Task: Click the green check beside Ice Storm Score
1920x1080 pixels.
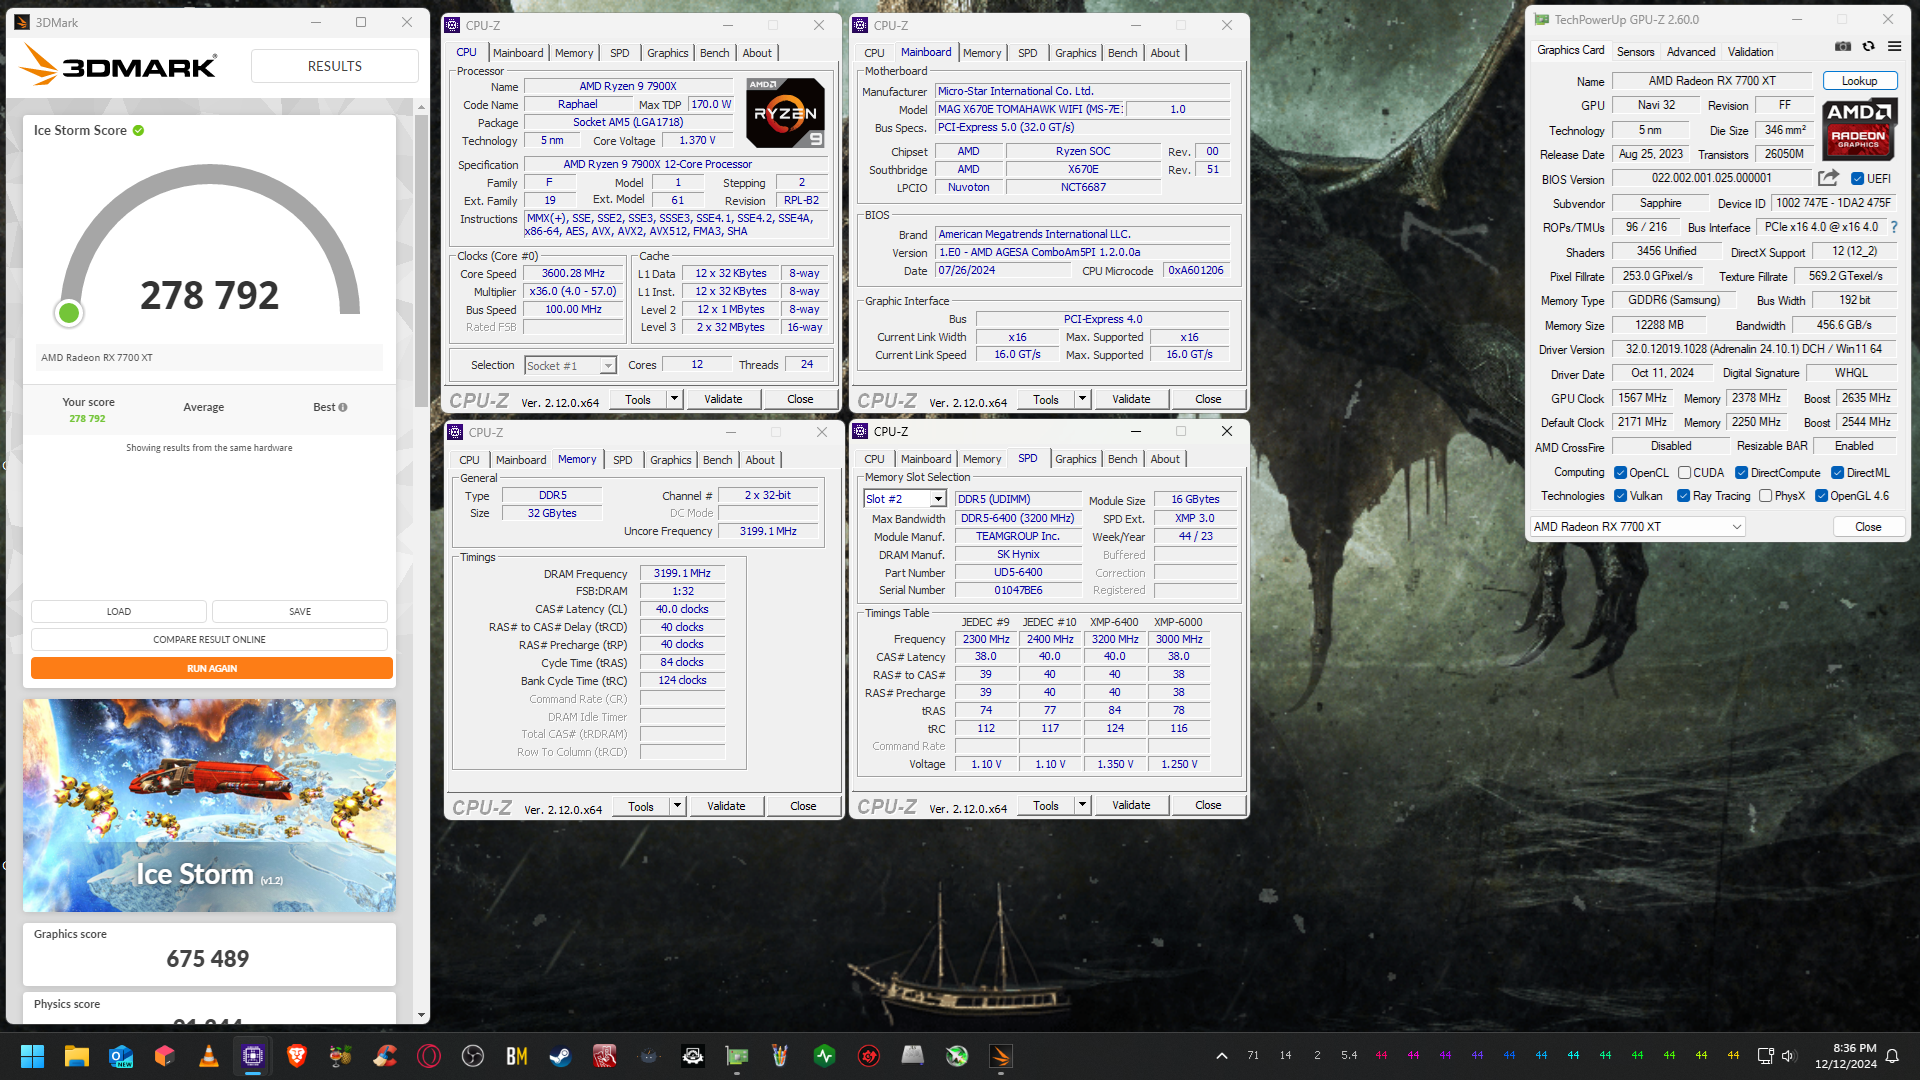Action: pyautogui.click(x=138, y=130)
